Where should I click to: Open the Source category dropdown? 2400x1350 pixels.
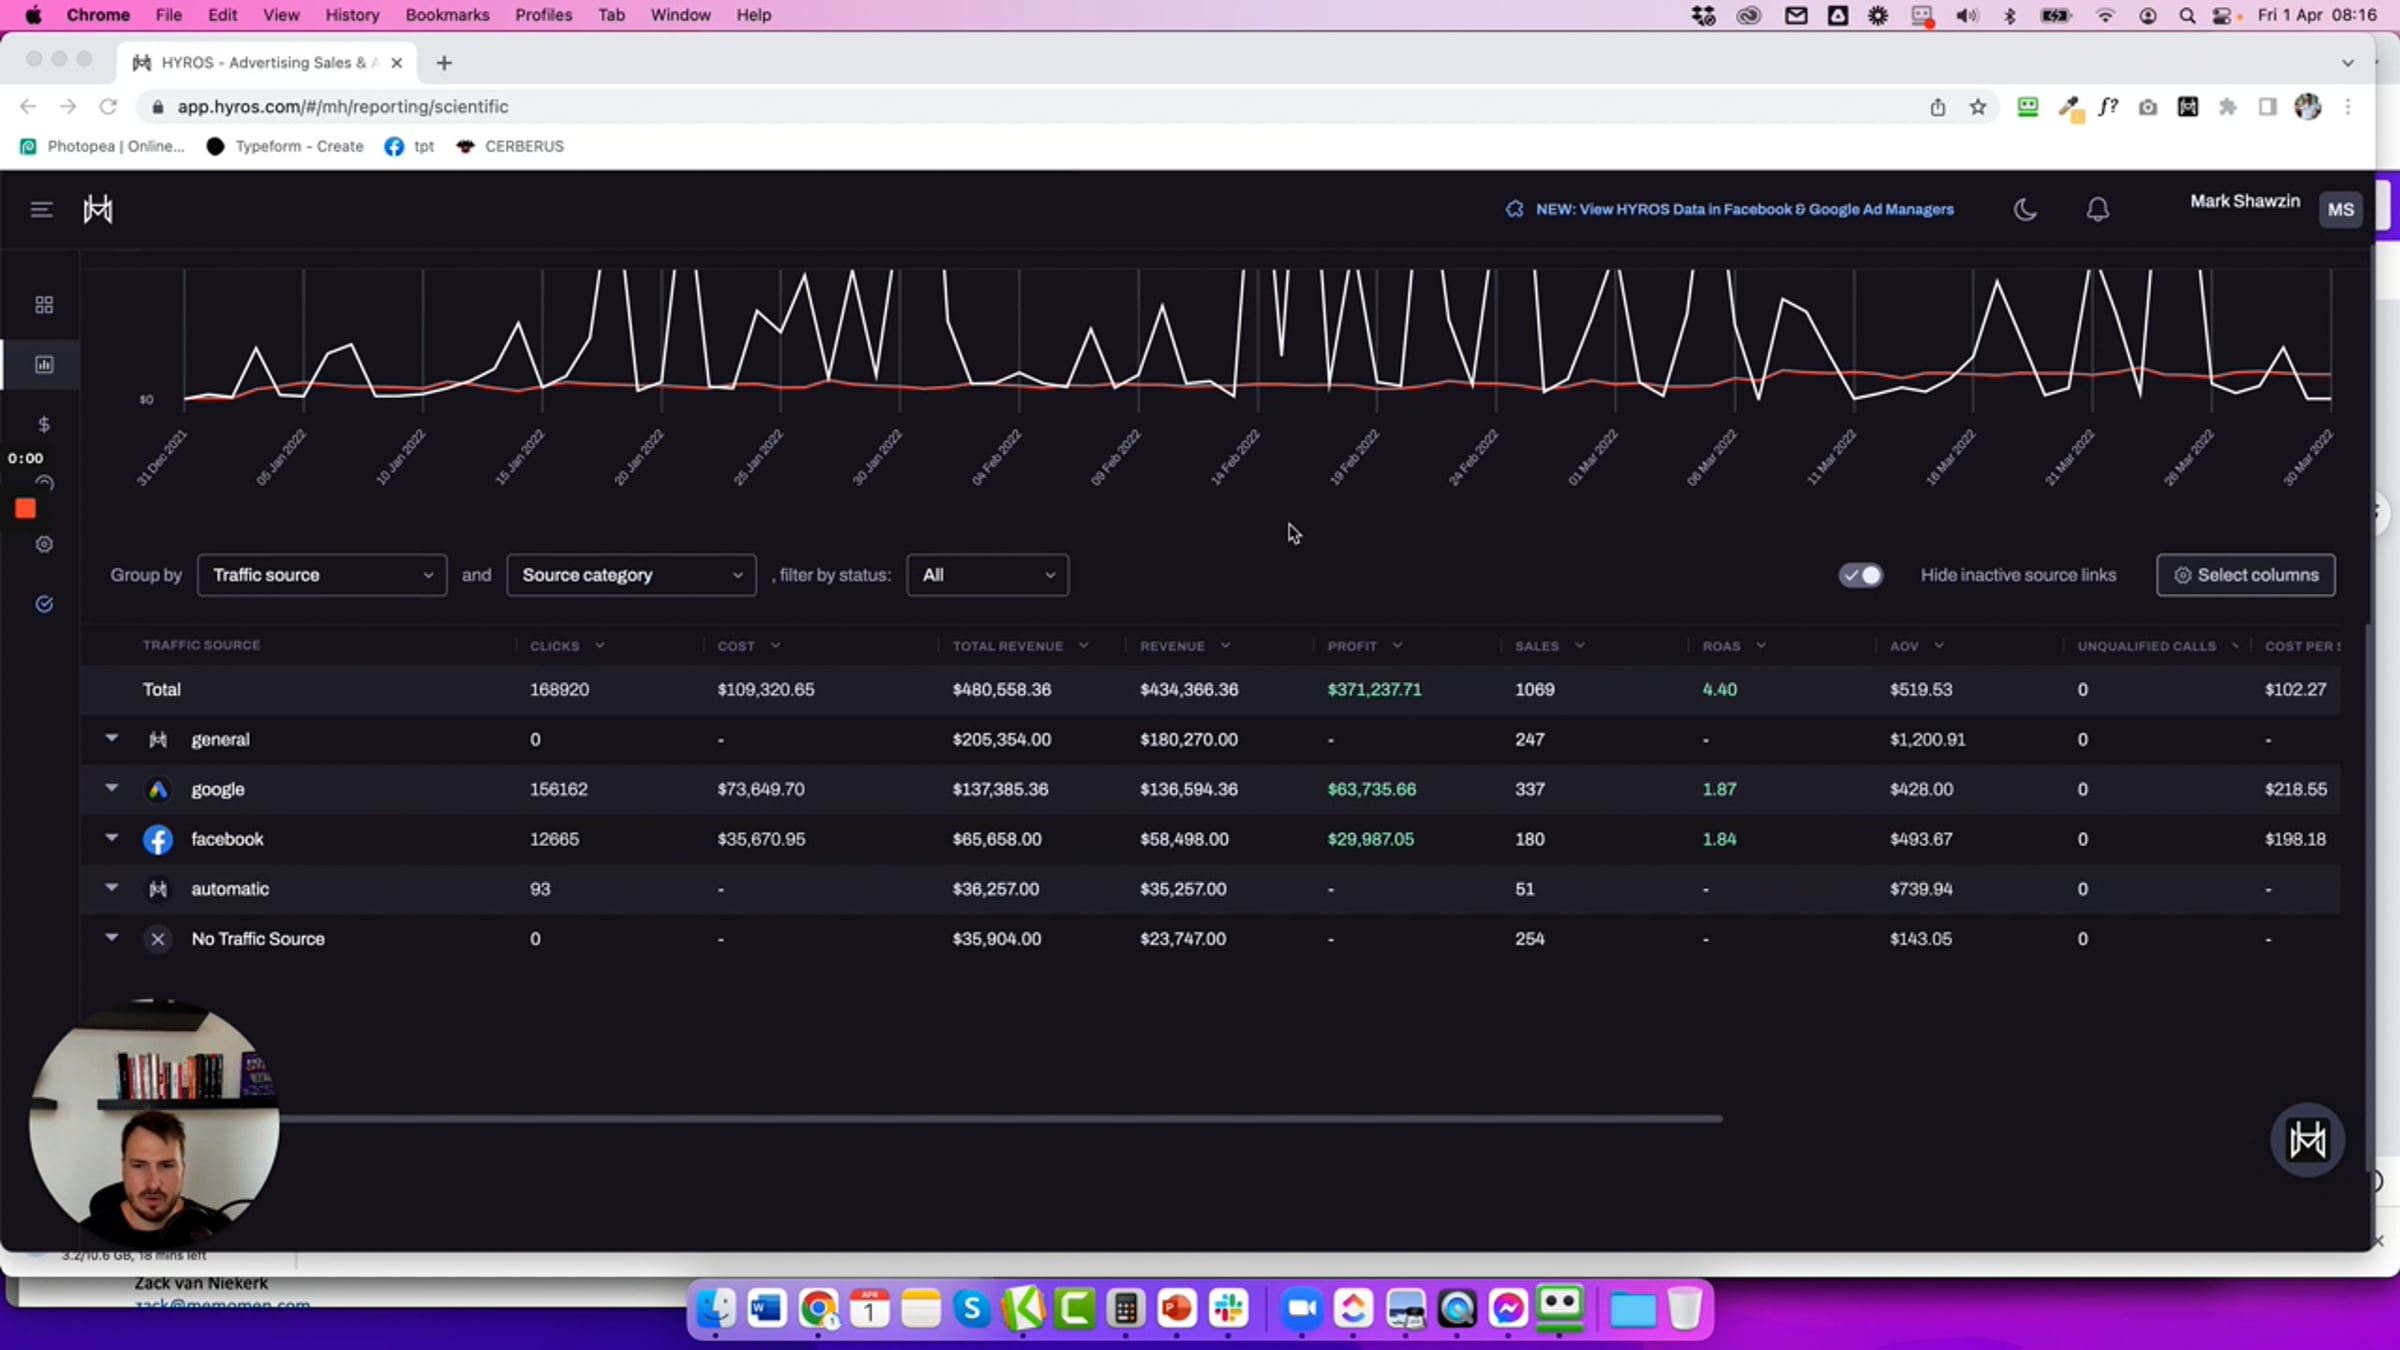coord(632,575)
